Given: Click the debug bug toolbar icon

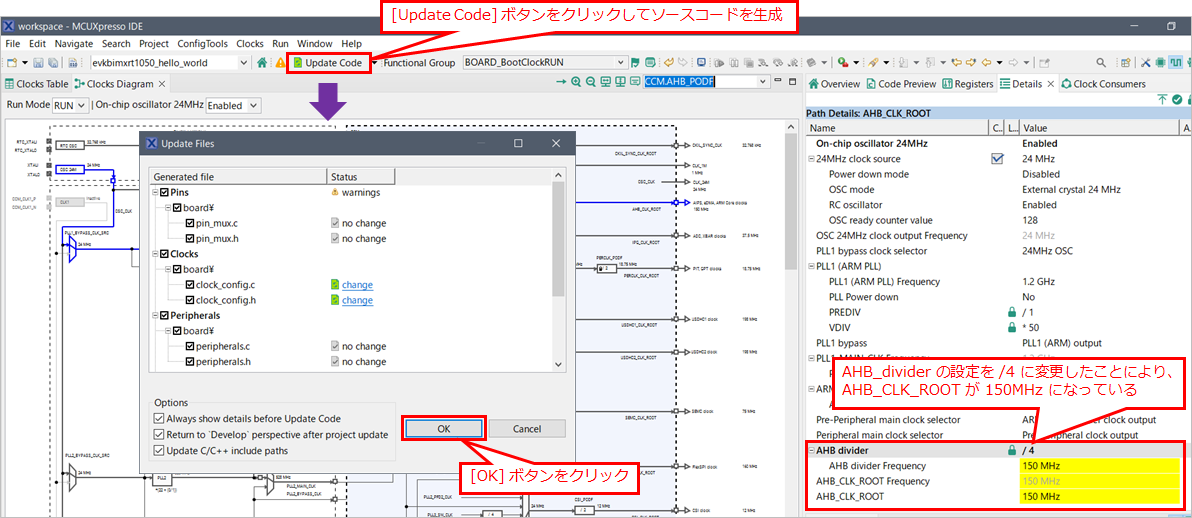Looking at the screenshot, I should [x=843, y=62].
